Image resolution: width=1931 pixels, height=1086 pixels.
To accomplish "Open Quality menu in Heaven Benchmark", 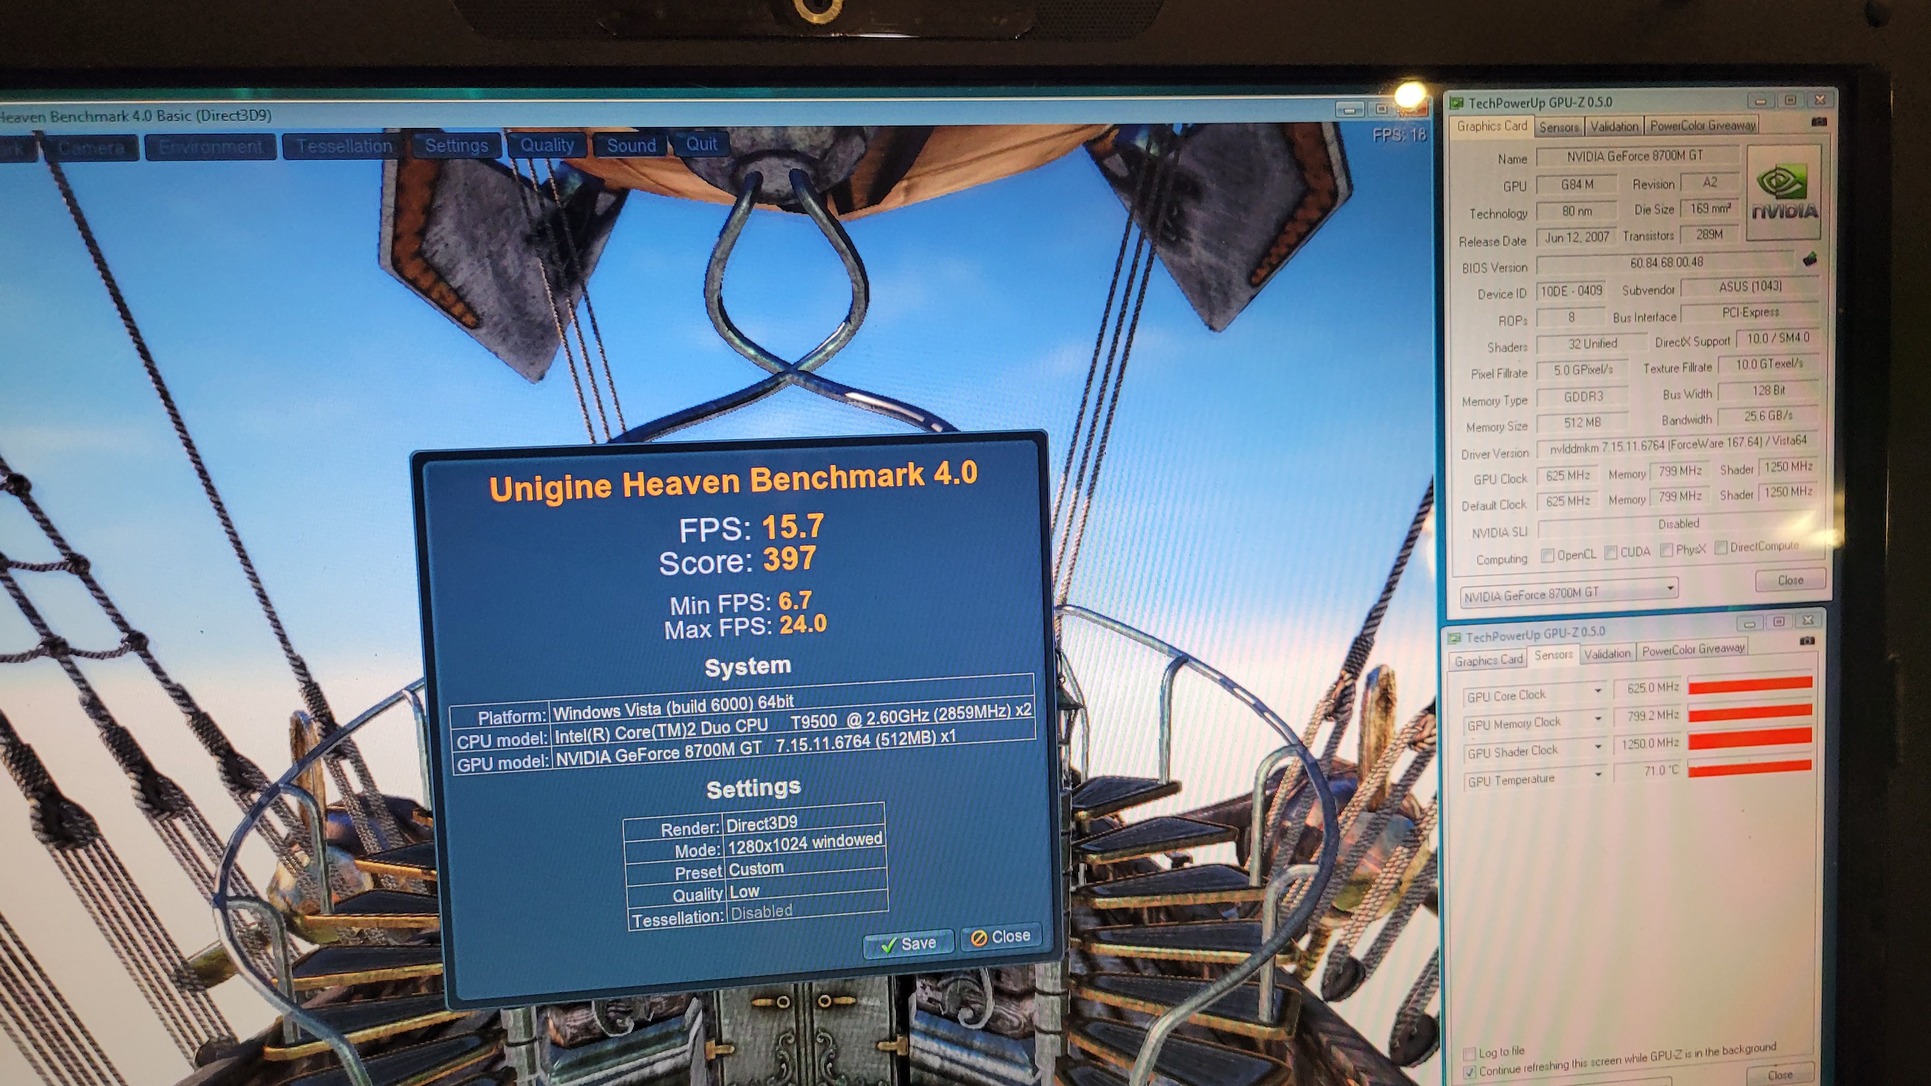I will (x=547, y=145).
